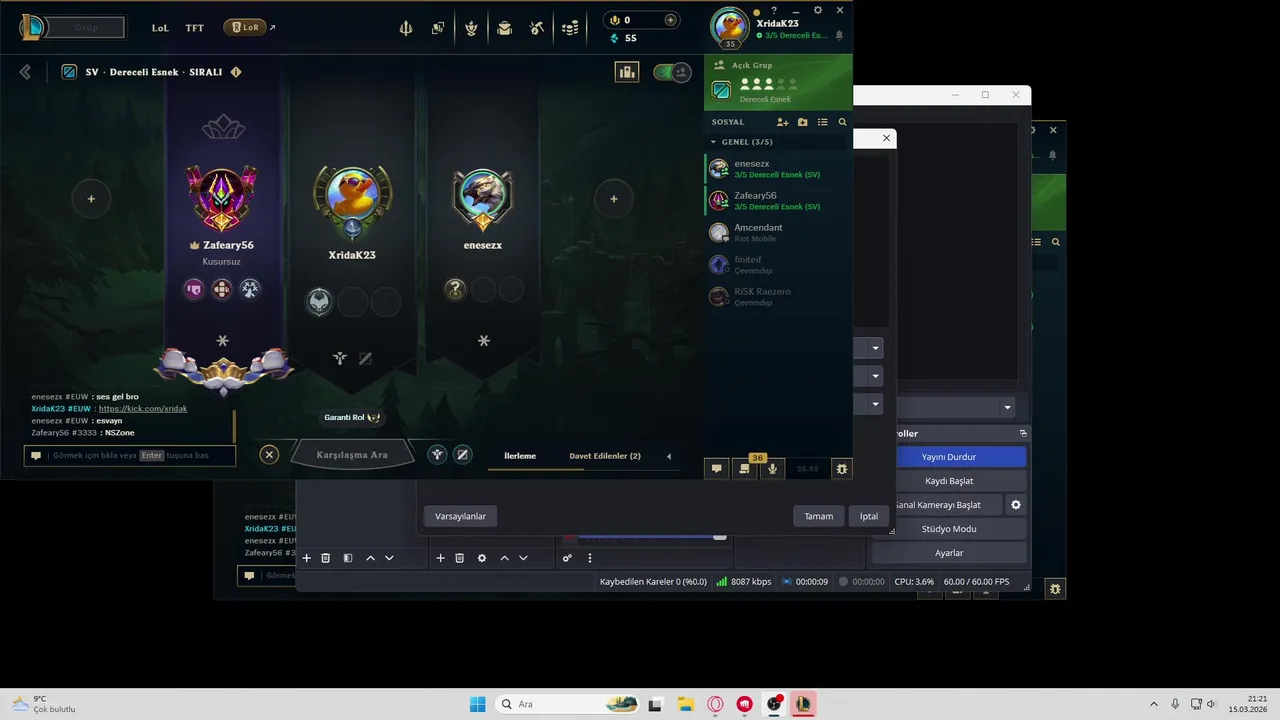Invite player to the left empty slot
The height and width of the screenshot is (720, 1280).
coord(91,198)
